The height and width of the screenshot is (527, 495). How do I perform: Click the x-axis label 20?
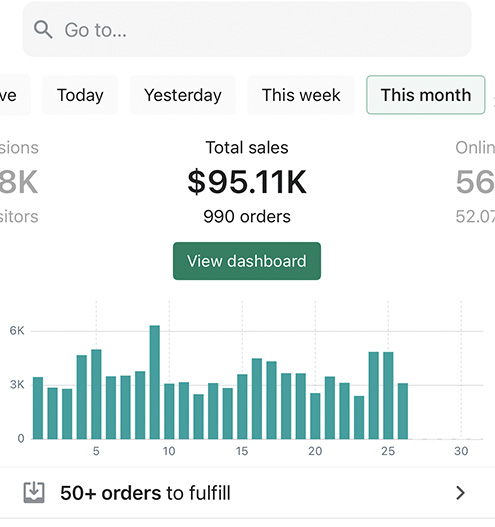[315, 451]
